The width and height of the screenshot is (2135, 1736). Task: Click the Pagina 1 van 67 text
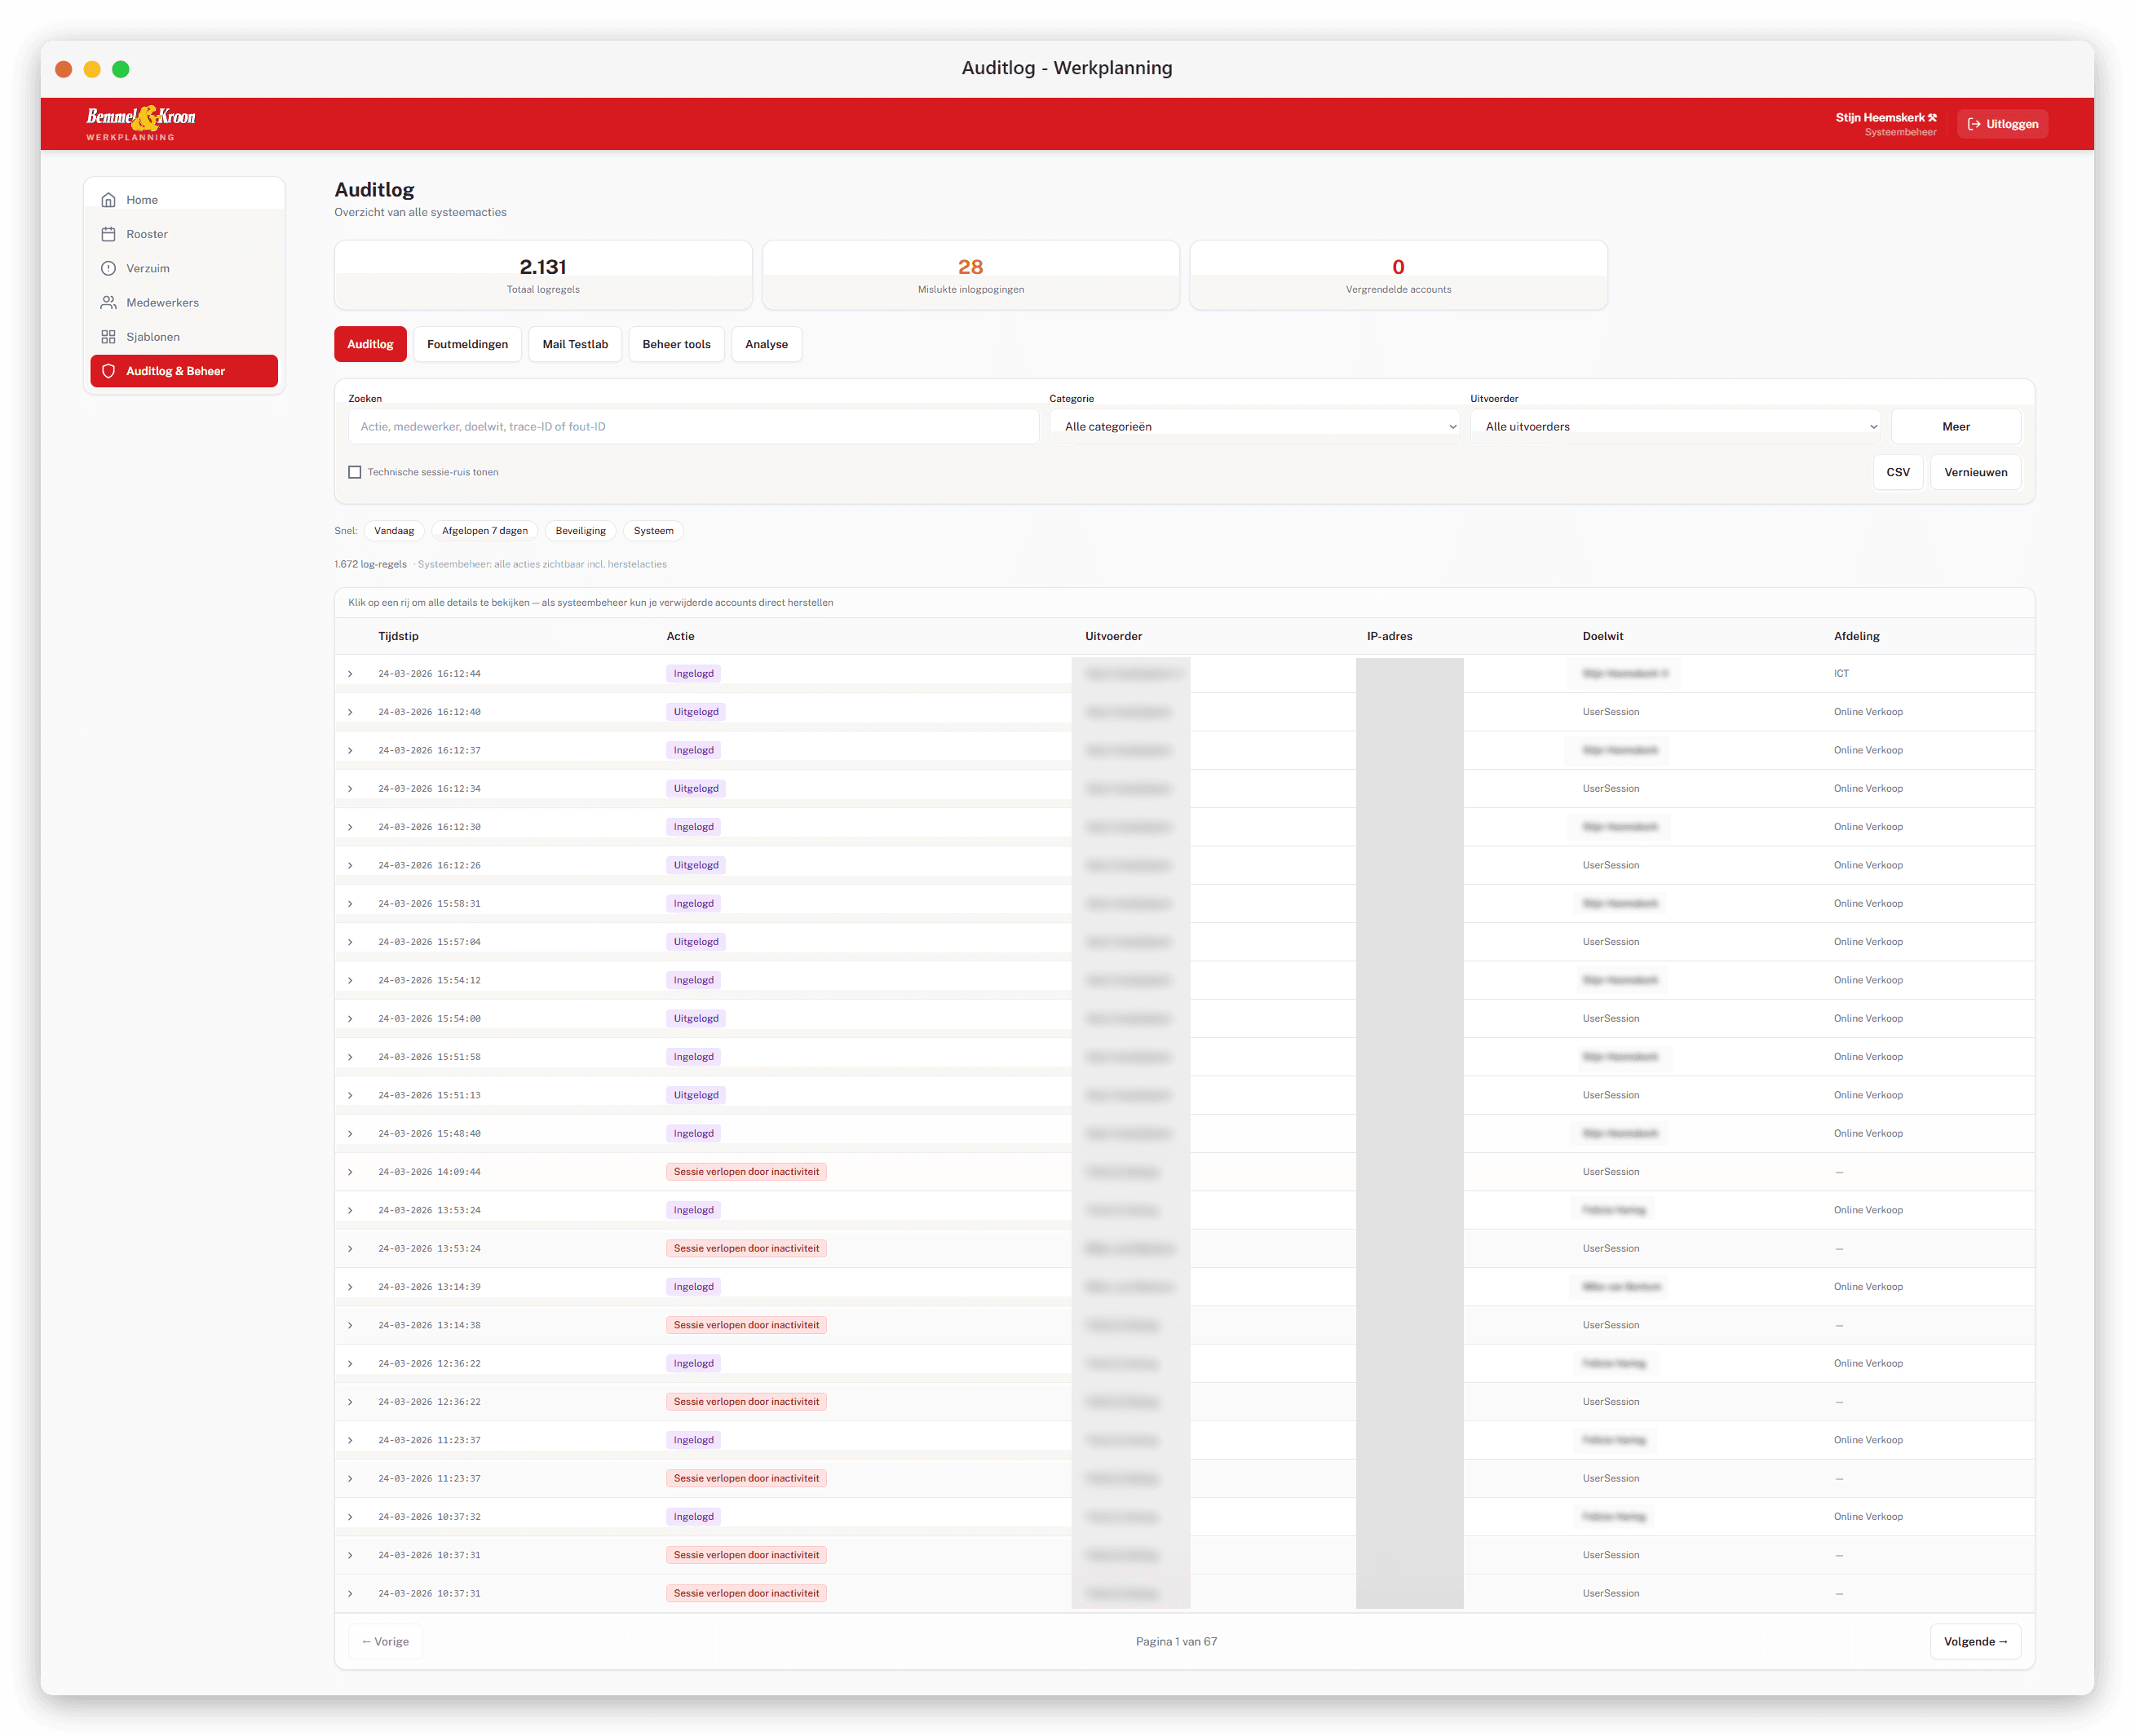point(1176,1642)
